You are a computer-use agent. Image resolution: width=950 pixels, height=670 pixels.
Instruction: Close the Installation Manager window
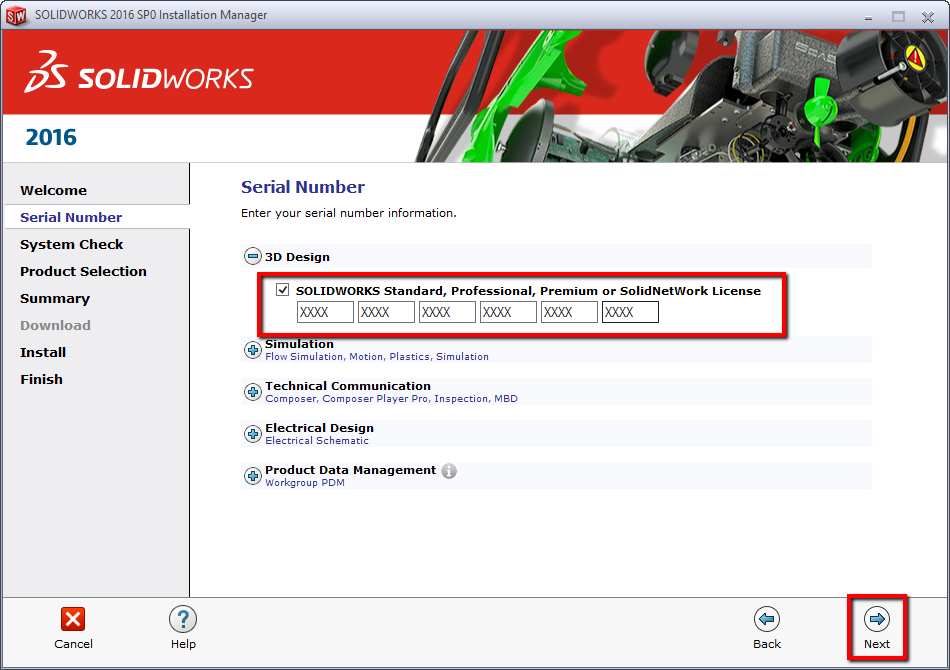pyautogui.click(x=928, y=17)
